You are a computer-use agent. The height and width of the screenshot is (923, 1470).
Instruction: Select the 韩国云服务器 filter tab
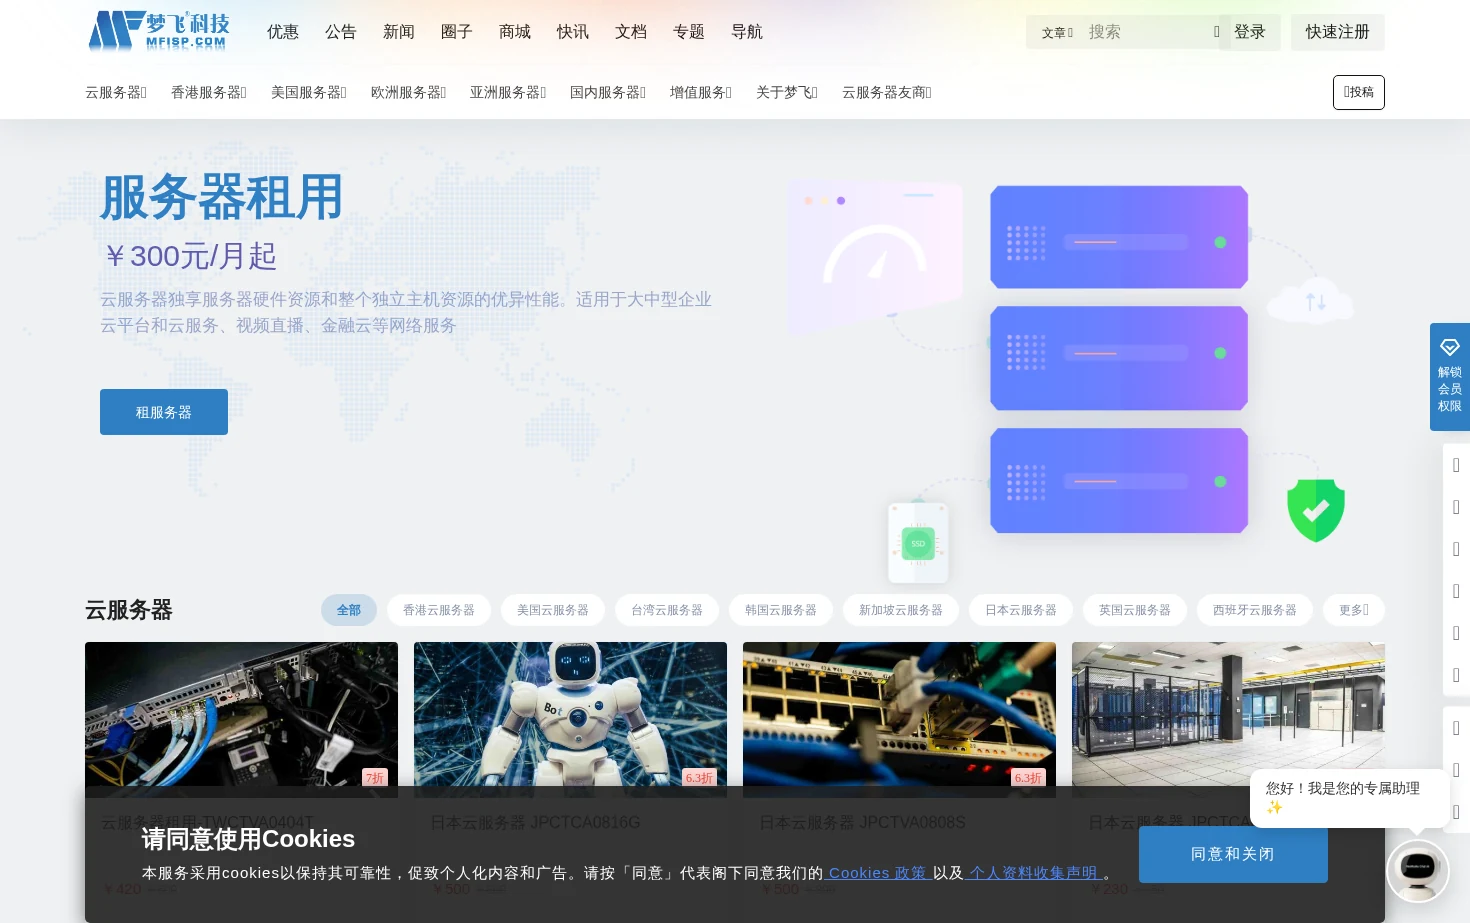(x=781, y=610)
